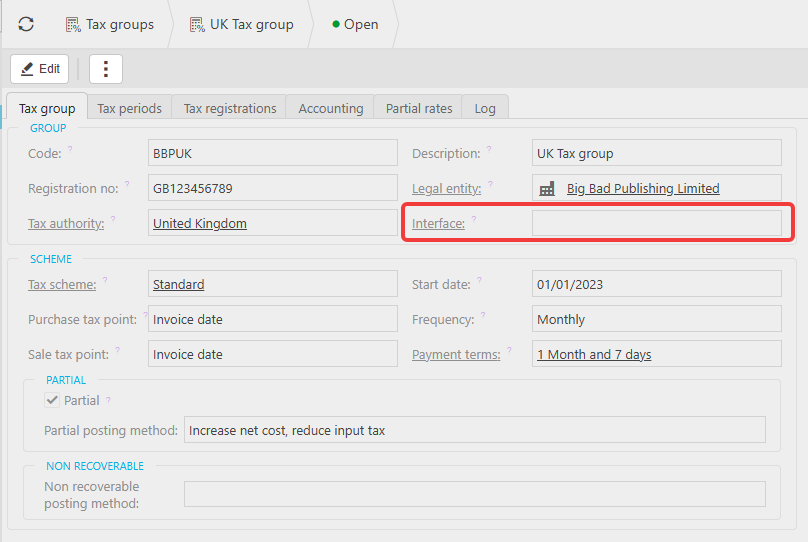Click help mark next to Payment terms
The width and height of the screenshot is (808, 542).
509,349
